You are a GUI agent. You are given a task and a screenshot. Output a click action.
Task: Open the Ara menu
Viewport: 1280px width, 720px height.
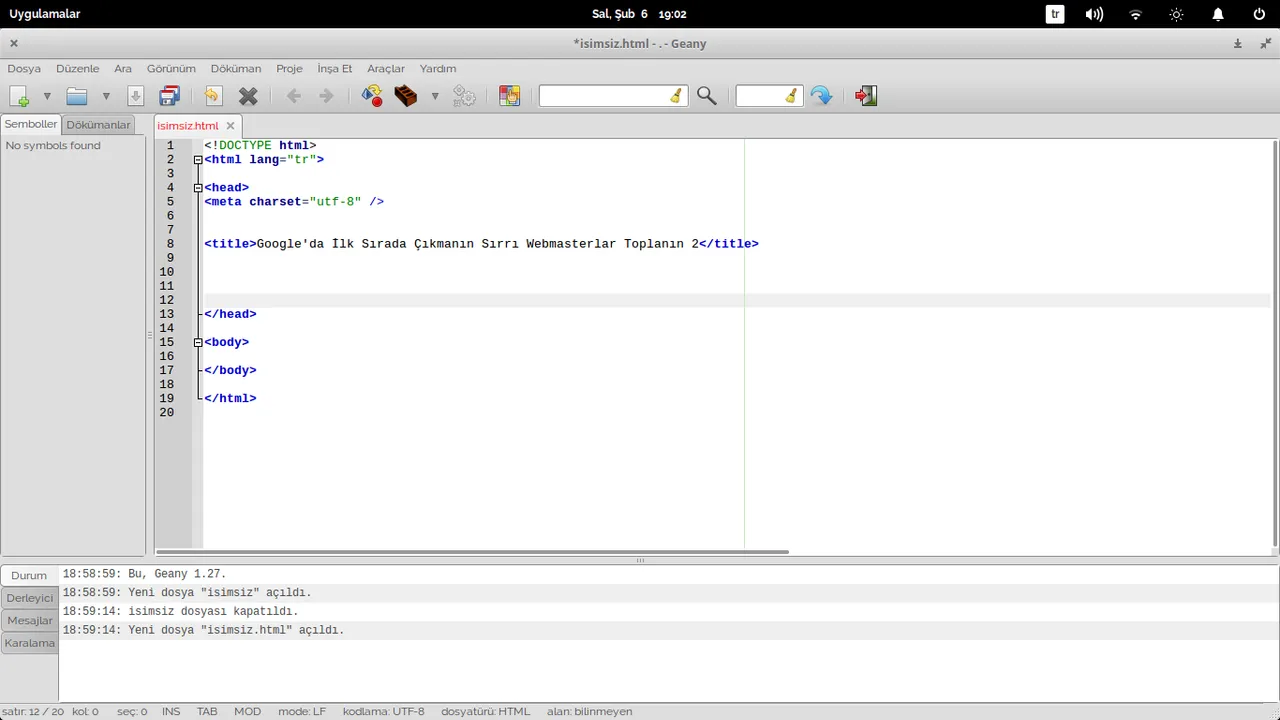(x=123, y=69)
